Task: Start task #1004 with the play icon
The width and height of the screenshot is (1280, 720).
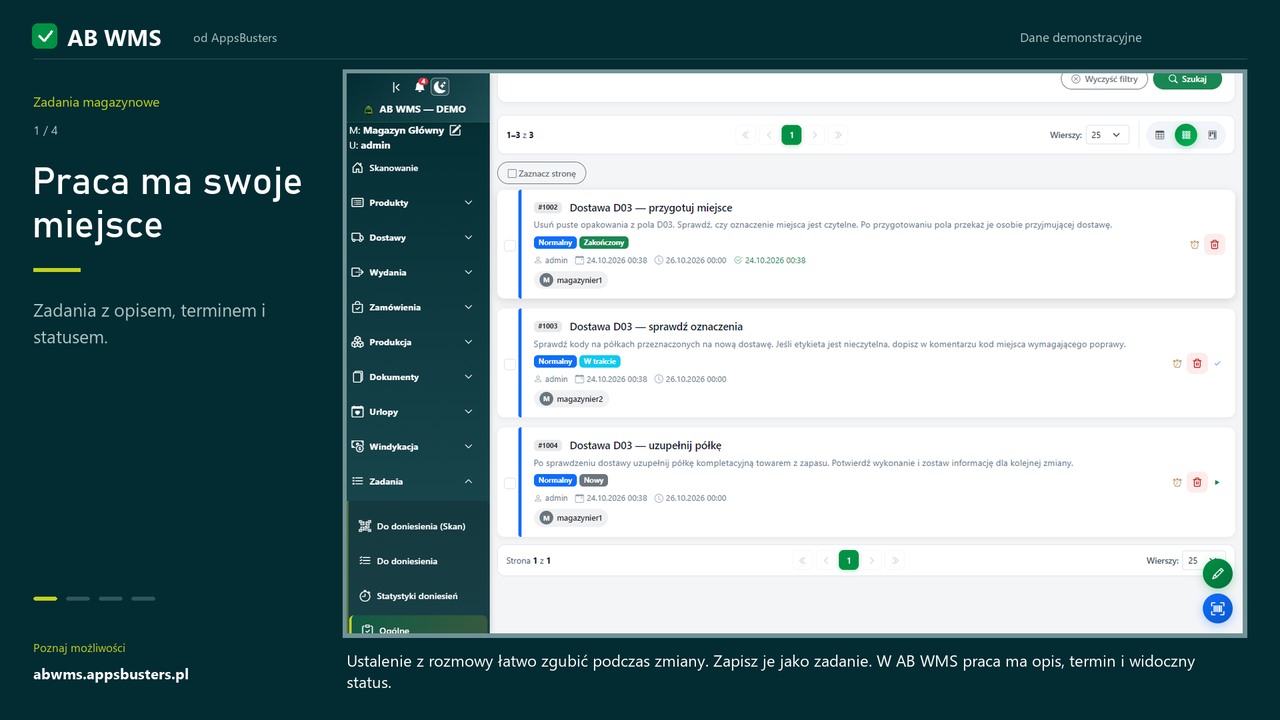Action: coord(1217,482)
